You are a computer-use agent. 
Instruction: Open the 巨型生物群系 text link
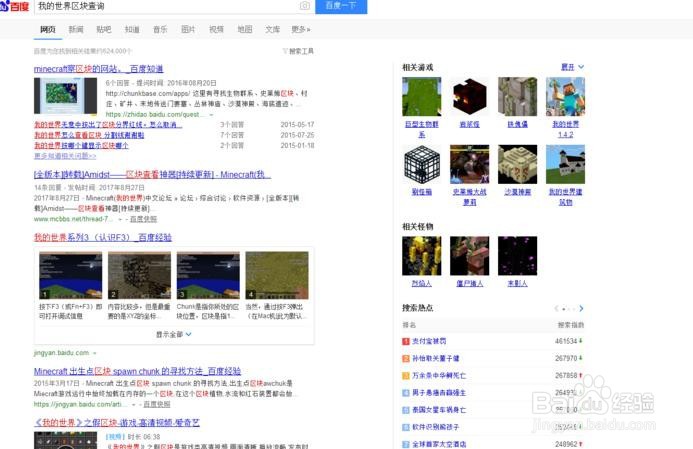pos(422,129)
